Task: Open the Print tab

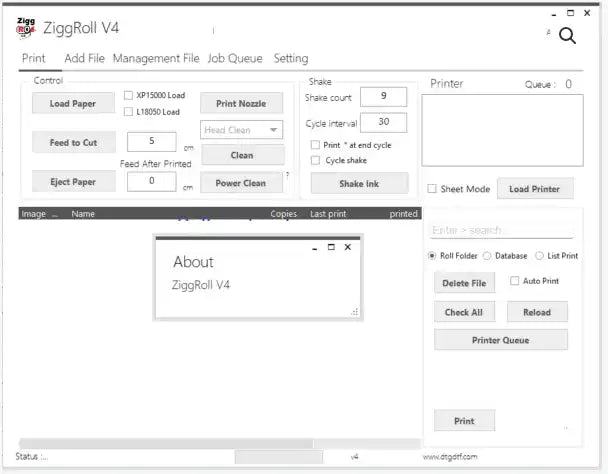Action: (34, 59)
